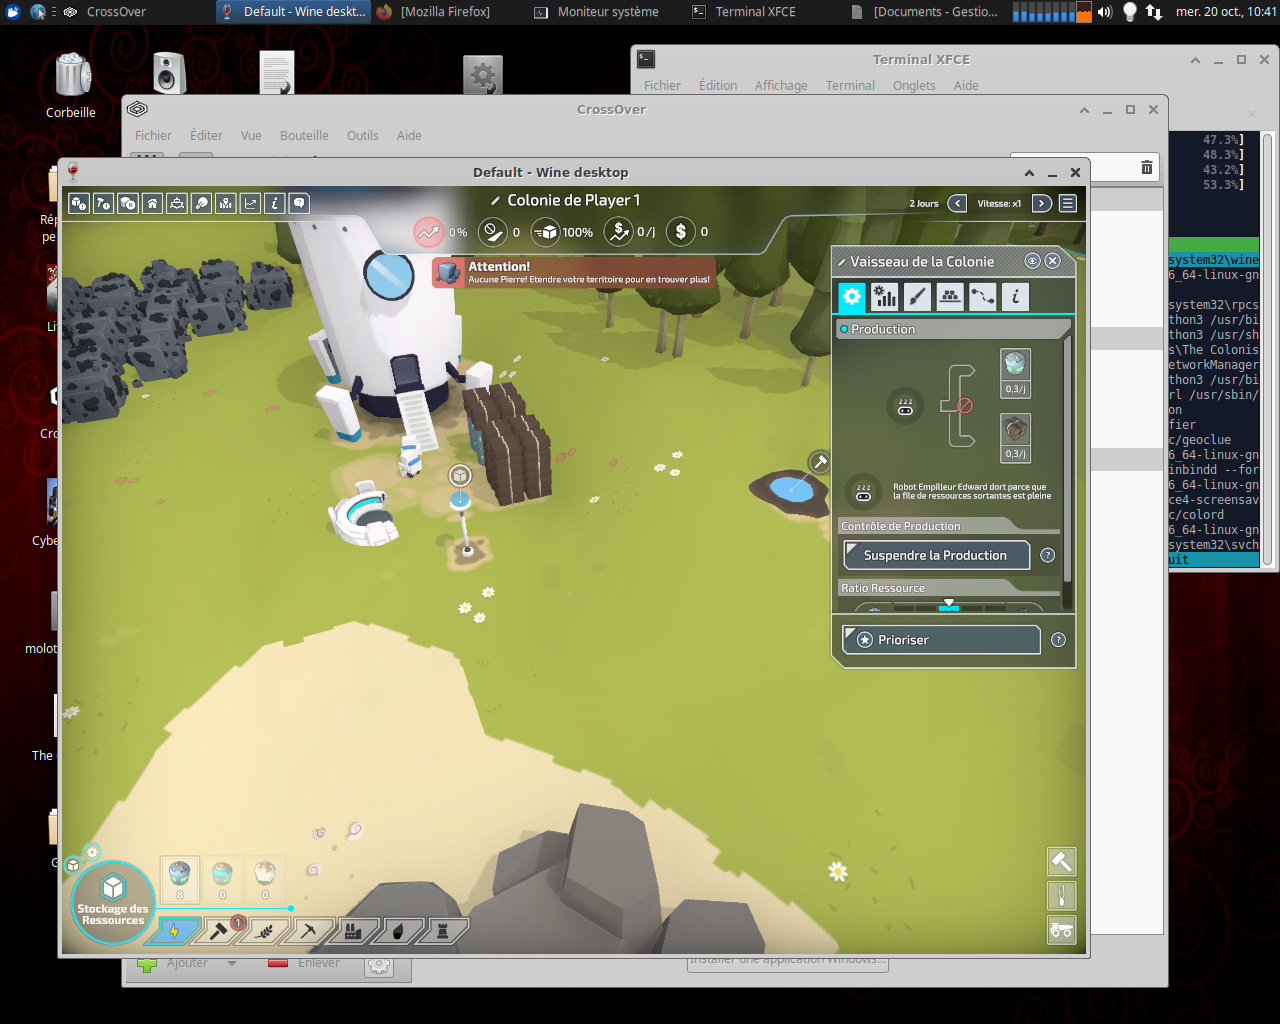Image resolution: width=1280 pixels, height=1024 pixels.
Task: Open the statistics graph icon in the top toolbar
Action: (x=250, y=203)
